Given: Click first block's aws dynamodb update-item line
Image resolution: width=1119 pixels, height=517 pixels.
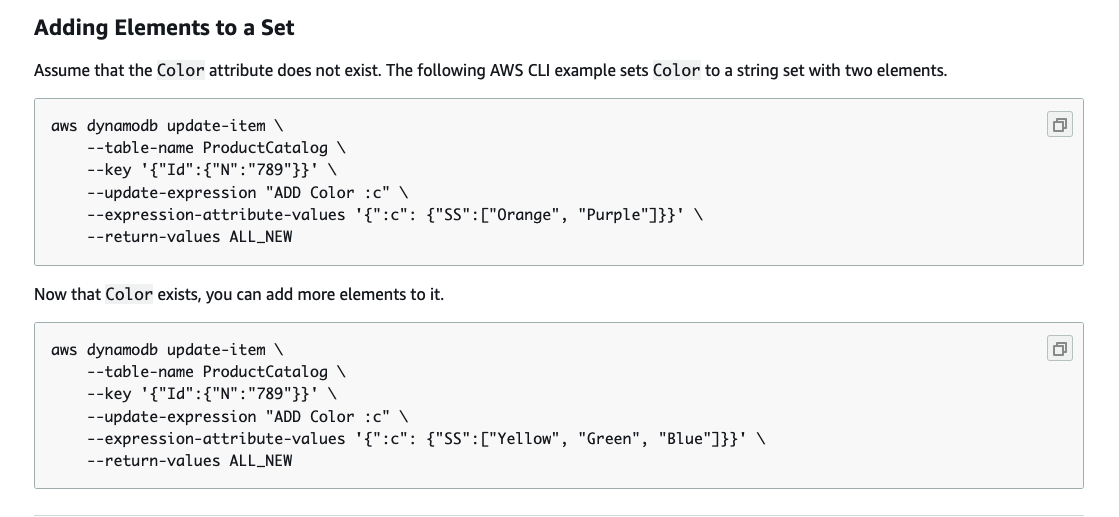Looking at the screenshot, I should pyautogui.click(x=167, y=126).
